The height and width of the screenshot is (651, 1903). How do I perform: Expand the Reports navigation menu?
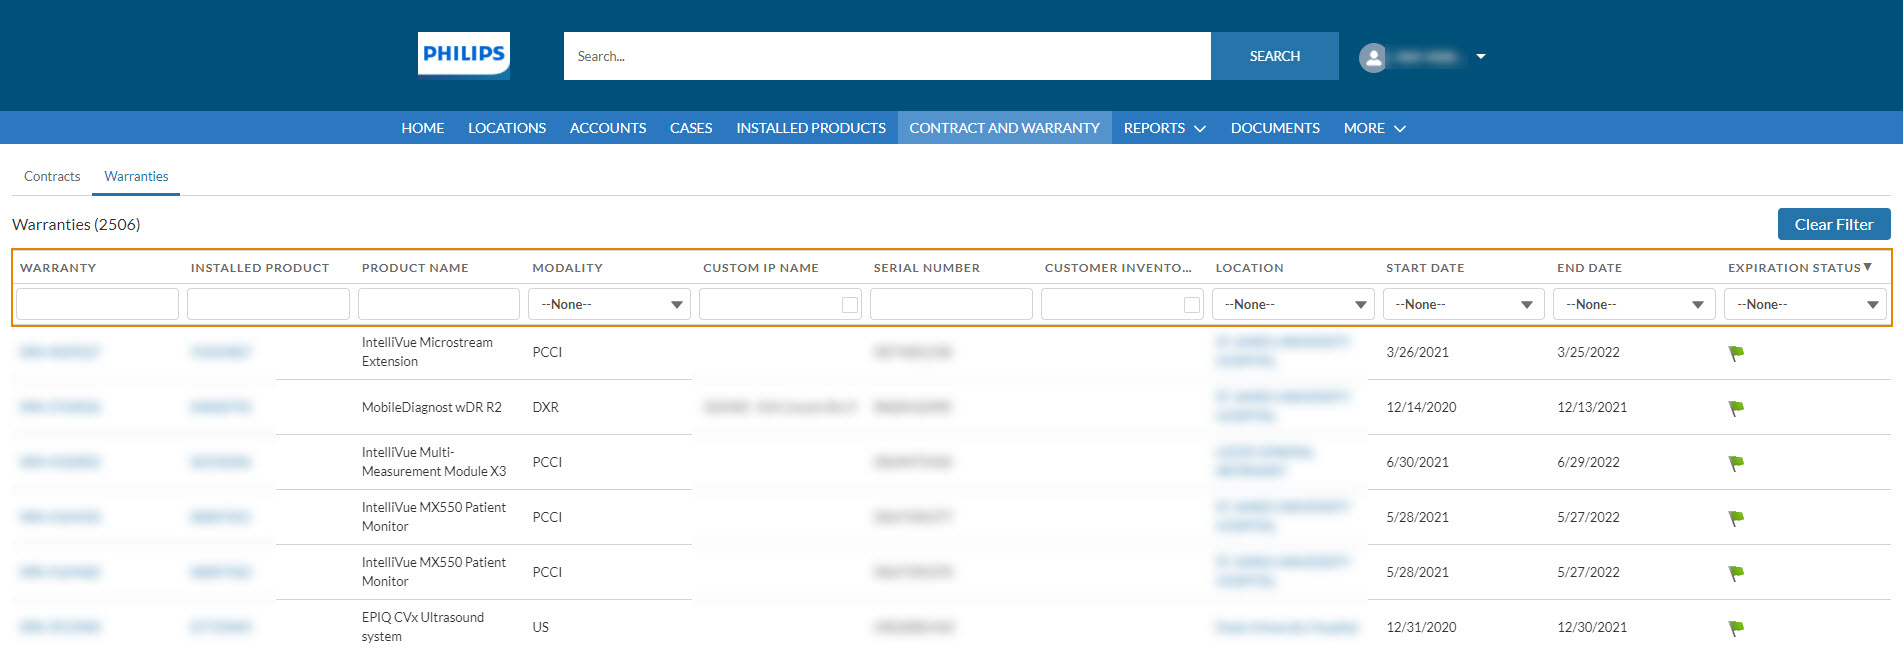pyautogui.click(x=1164, y=128)
